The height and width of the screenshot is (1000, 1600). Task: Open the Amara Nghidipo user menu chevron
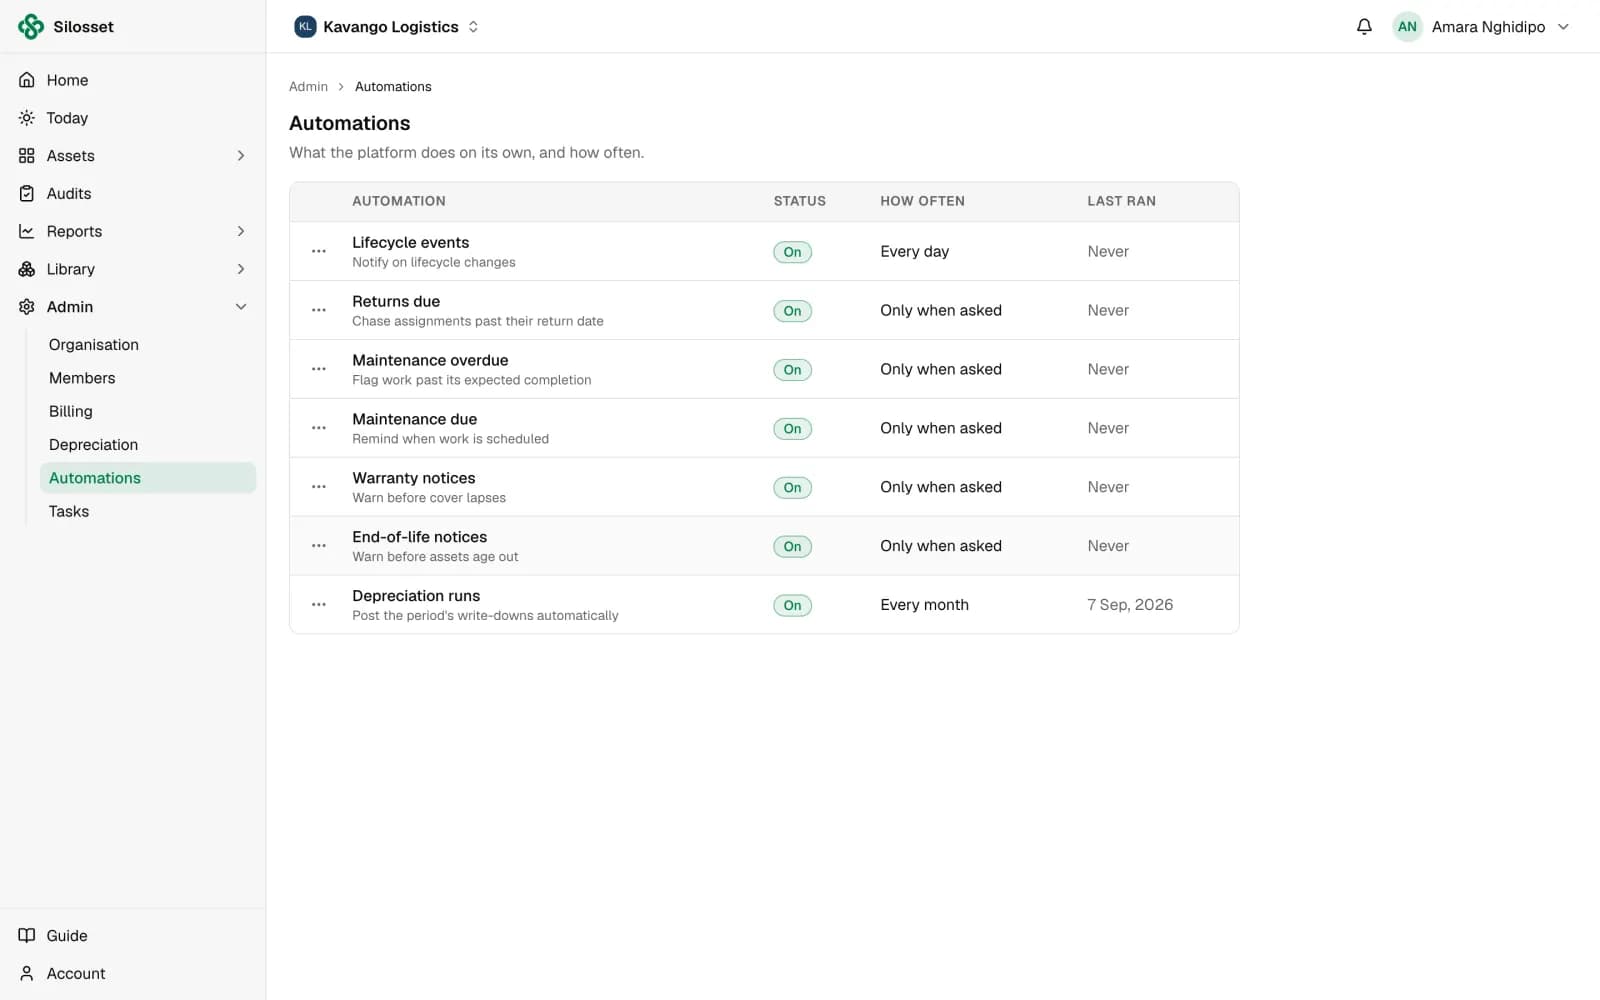[x=1563, y=27]
